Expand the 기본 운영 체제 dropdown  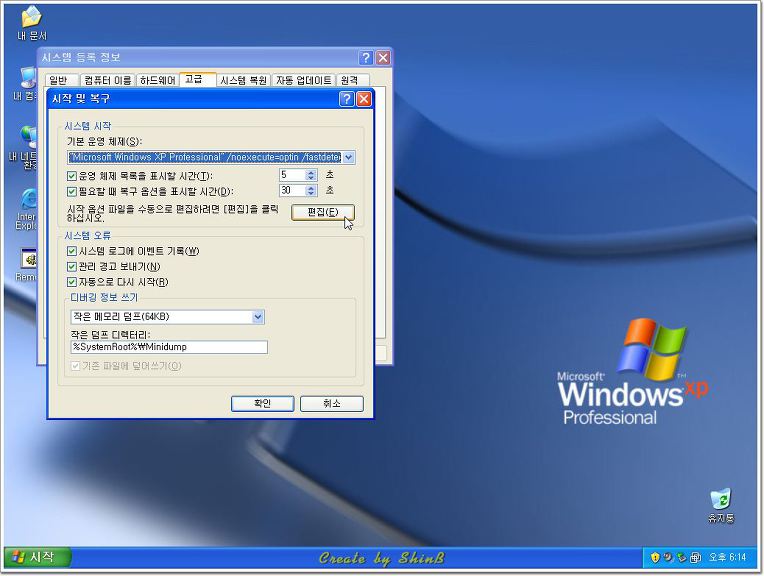pos(348,157)
